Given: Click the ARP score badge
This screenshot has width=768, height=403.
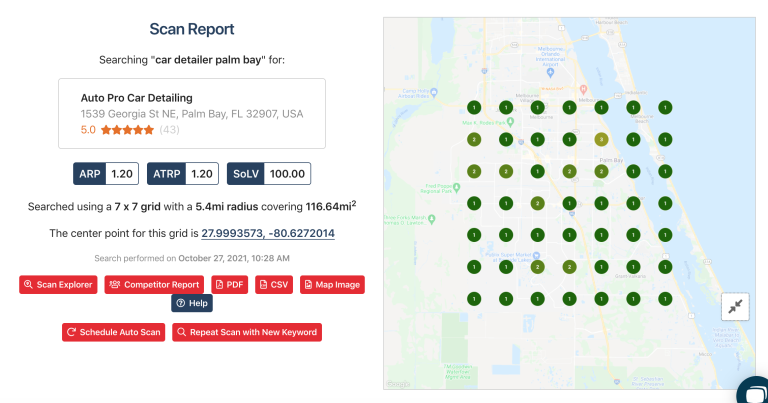Looking at the screenshot, I should point(106,174).
